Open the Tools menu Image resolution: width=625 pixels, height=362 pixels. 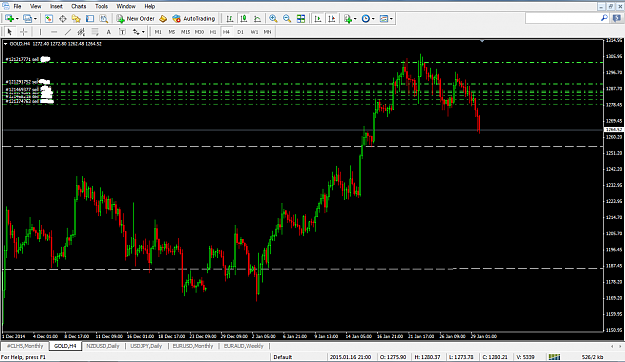[101, 6]
